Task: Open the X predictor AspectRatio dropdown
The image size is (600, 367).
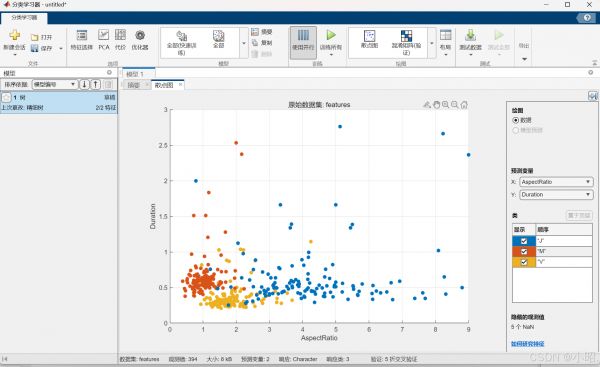Action: [556, 182]
